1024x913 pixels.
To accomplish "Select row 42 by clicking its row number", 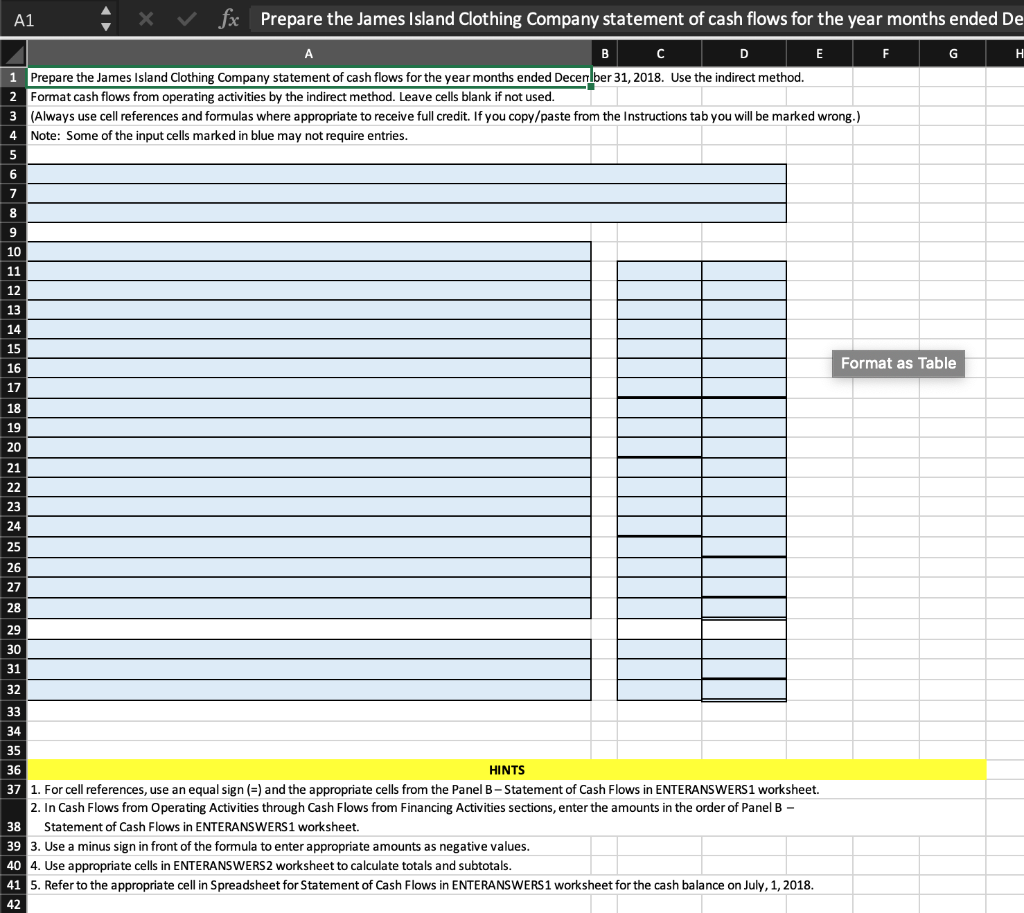I will coord(11,903).
